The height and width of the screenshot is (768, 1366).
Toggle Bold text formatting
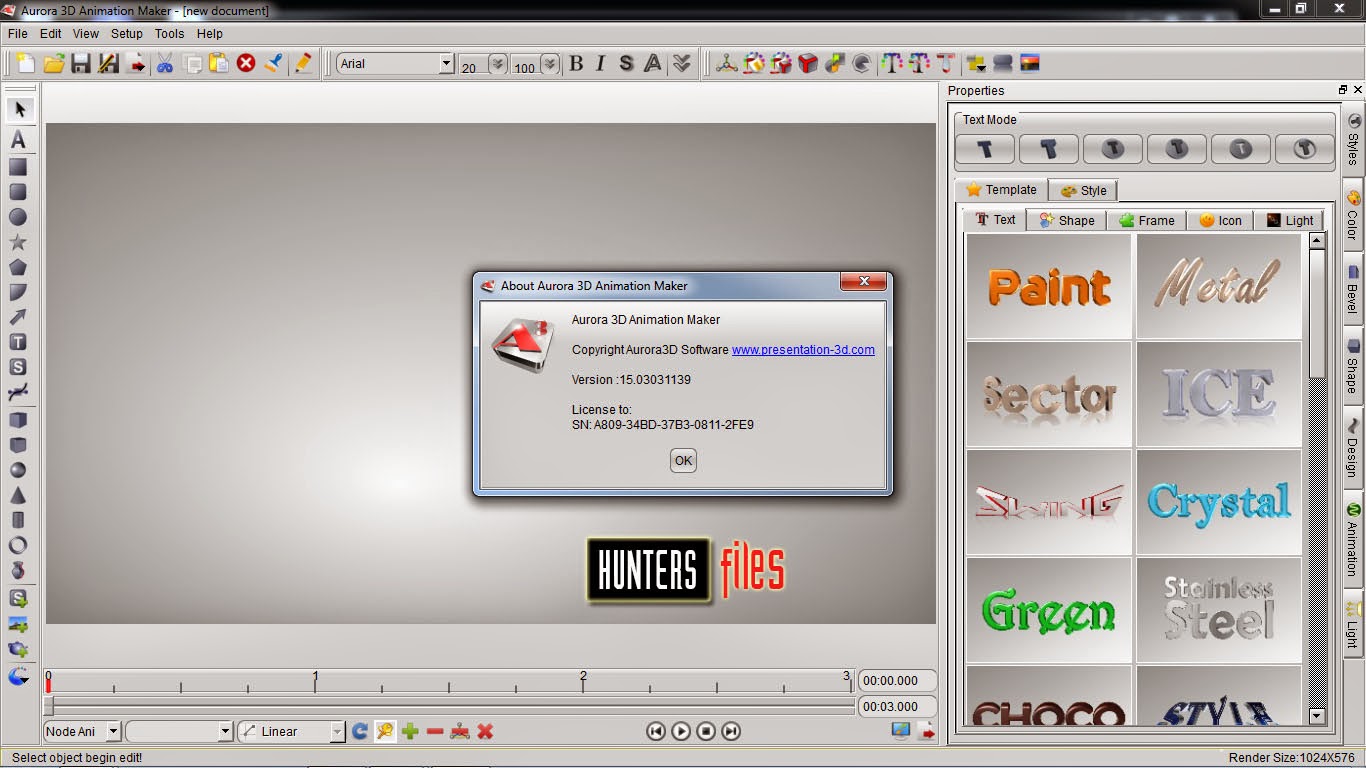(576, 64)
